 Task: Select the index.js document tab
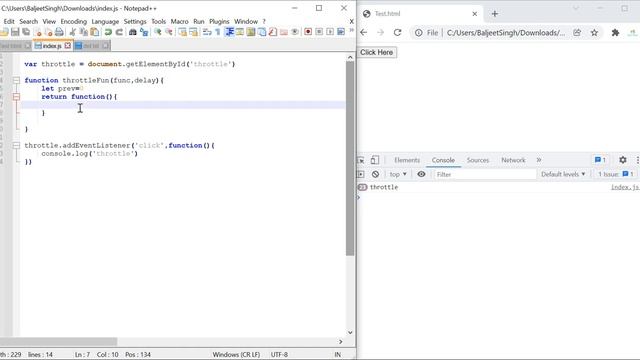coord(51,46)
